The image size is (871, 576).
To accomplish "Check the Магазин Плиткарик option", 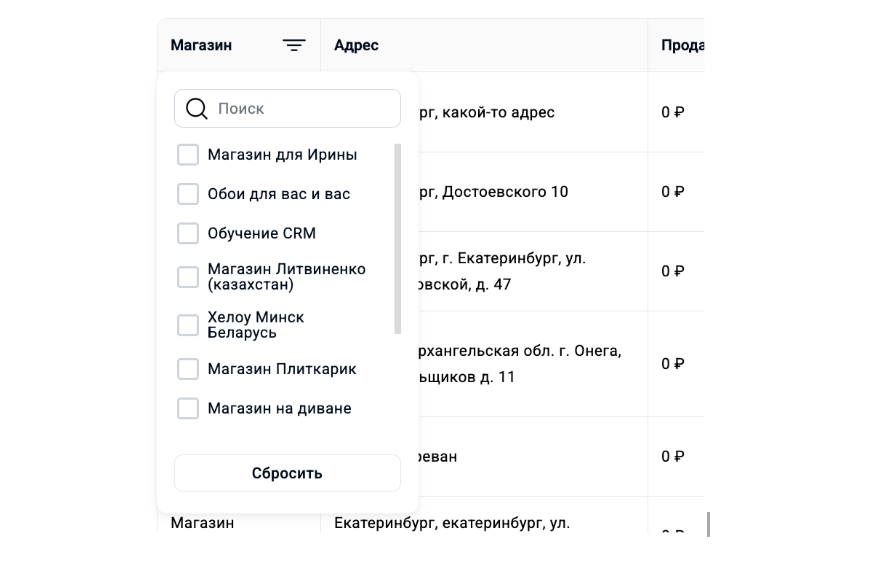I will point(188,369).
